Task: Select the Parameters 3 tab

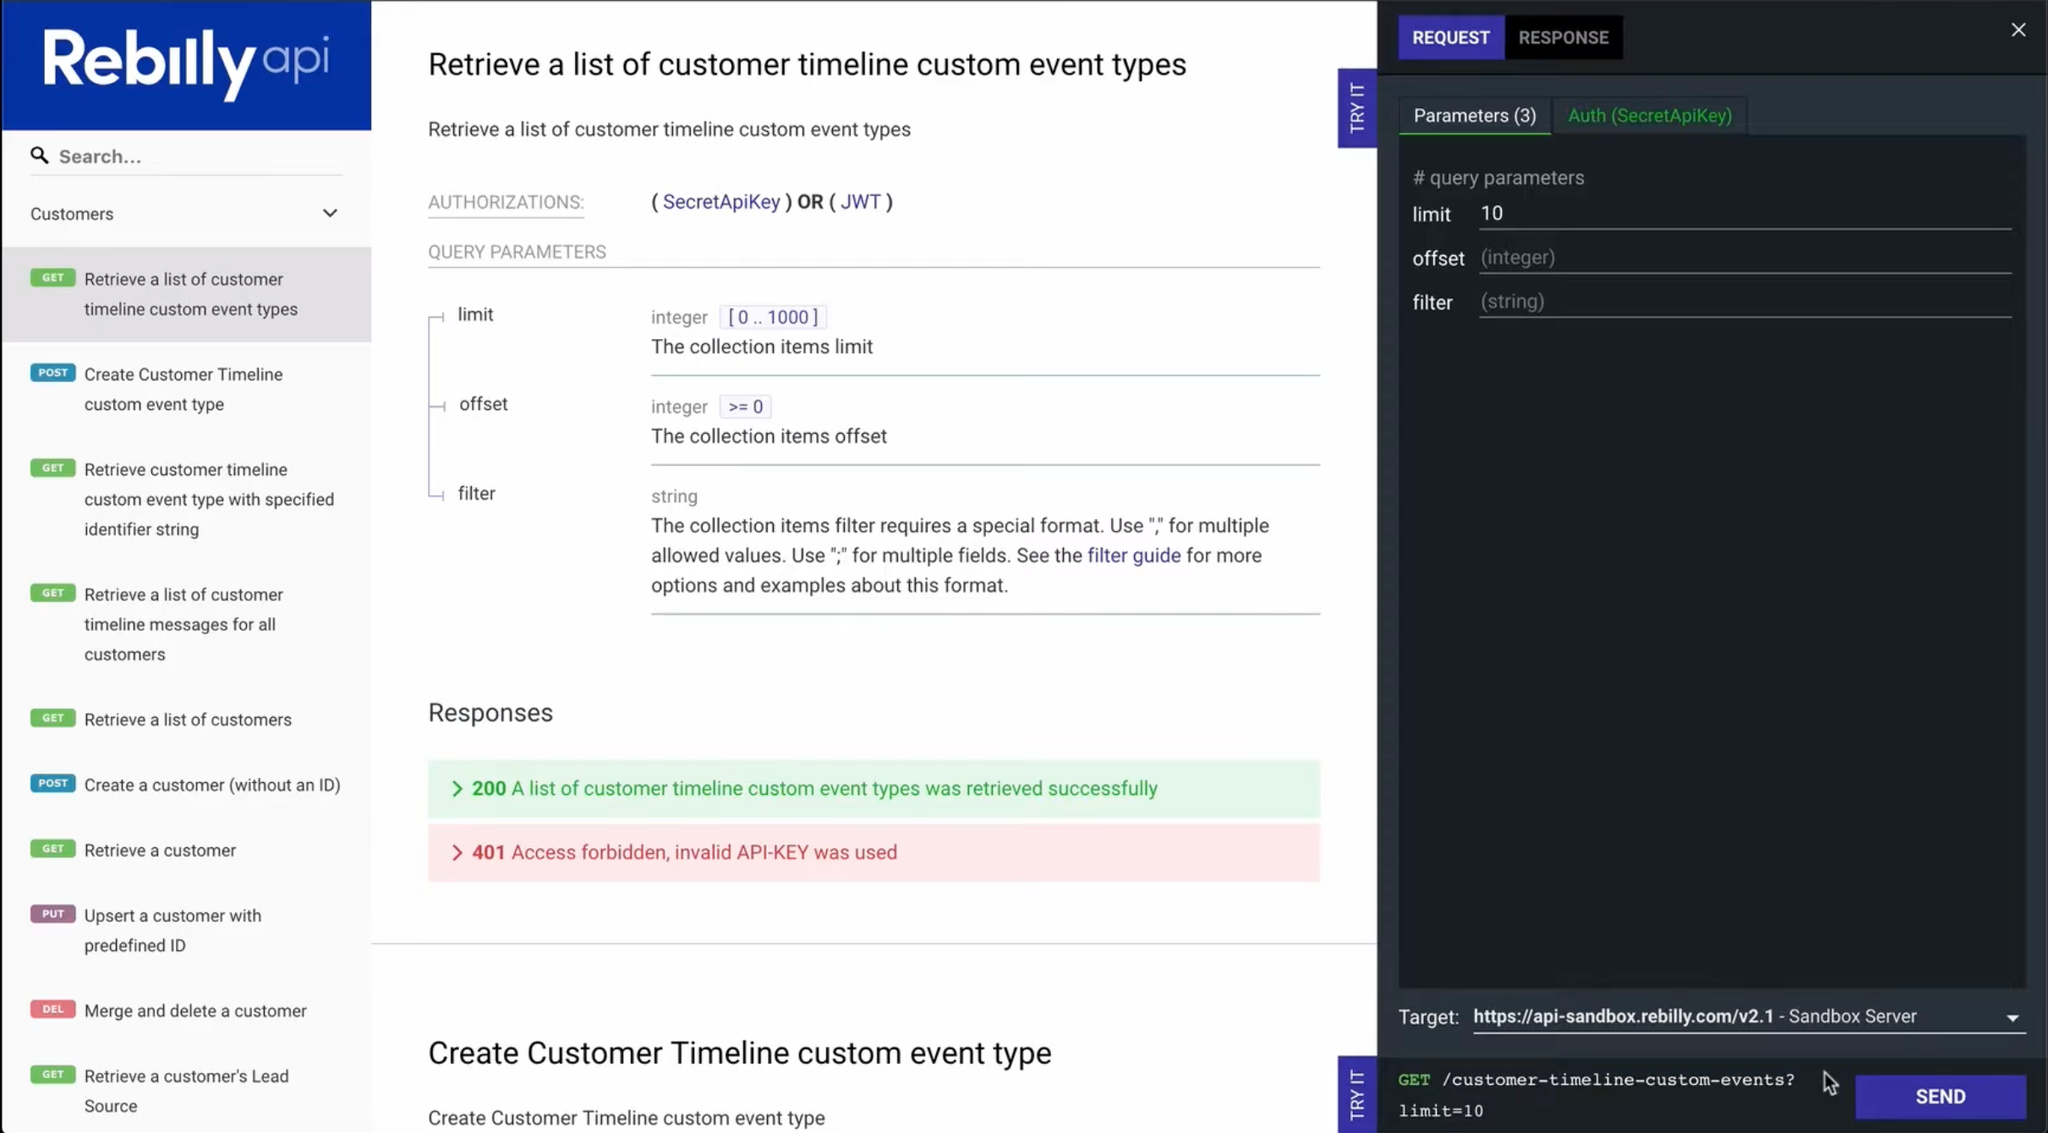Action: (1475, 116)
